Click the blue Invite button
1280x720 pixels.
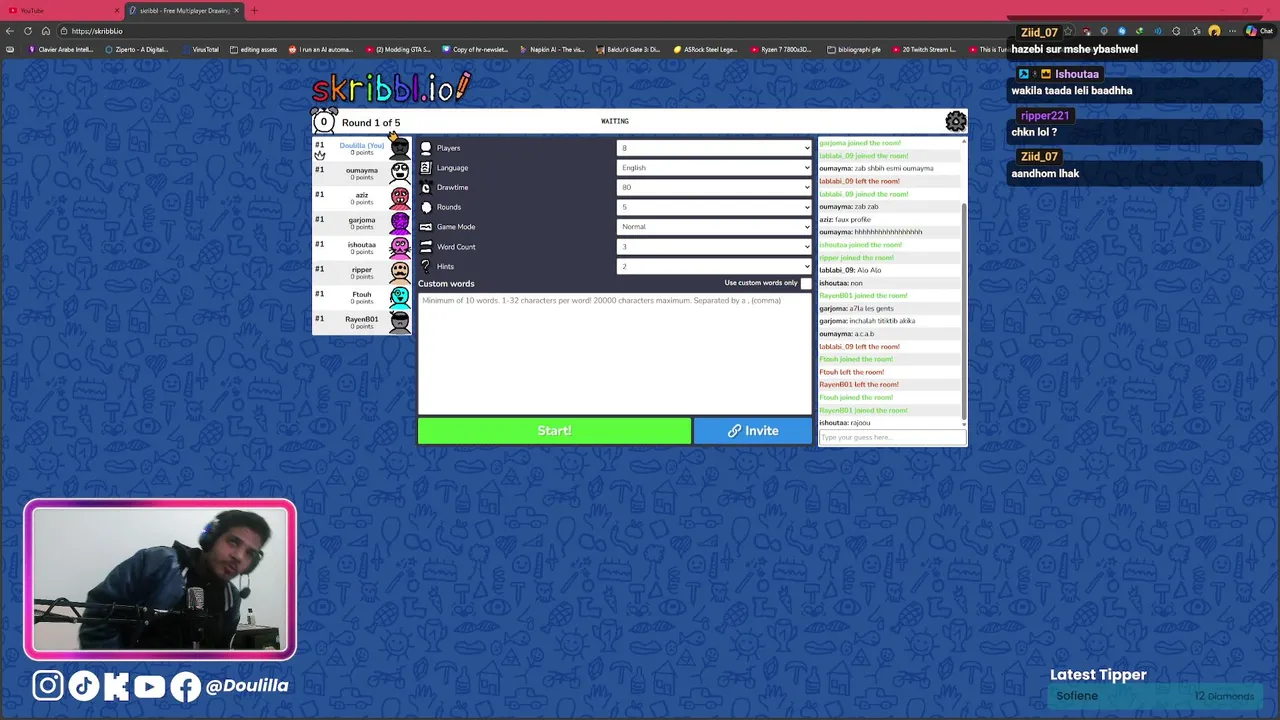click(x=753, y=431)
